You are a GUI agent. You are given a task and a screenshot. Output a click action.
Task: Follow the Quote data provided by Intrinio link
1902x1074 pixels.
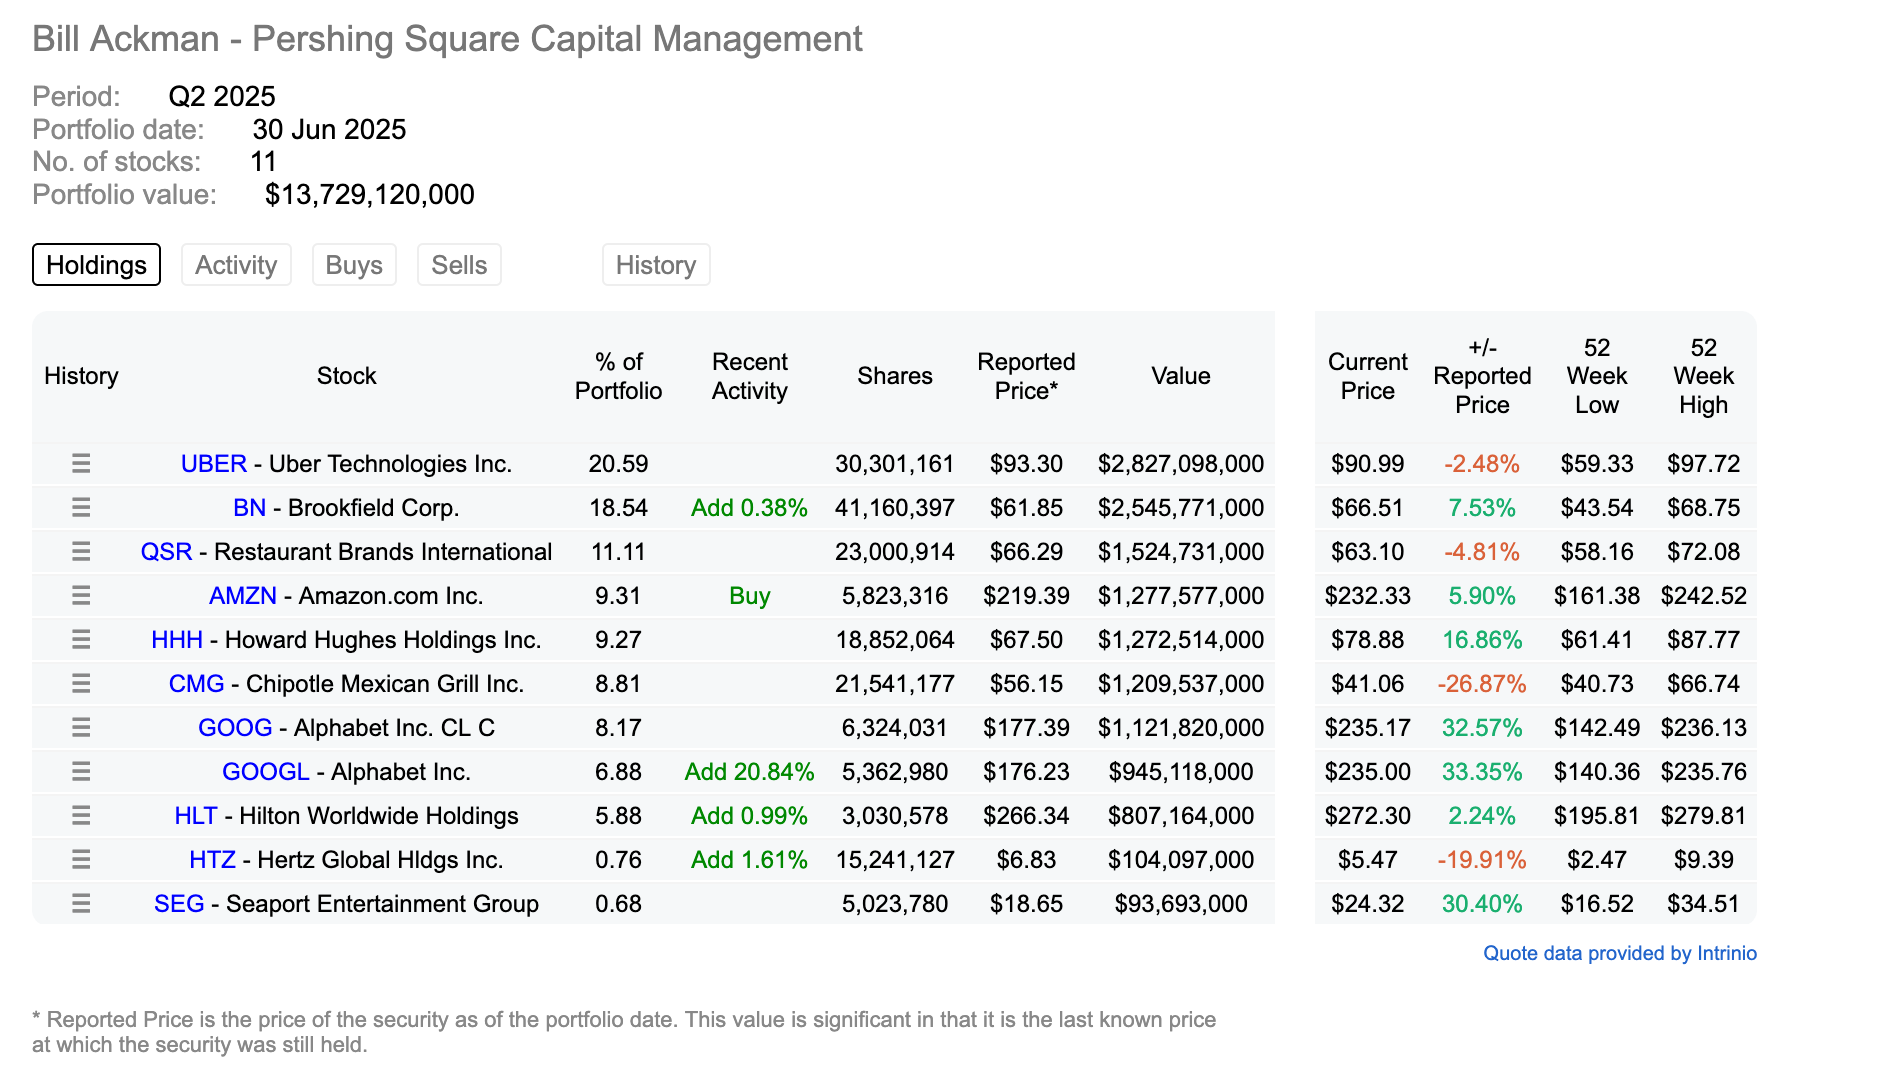coord(1620,953)
